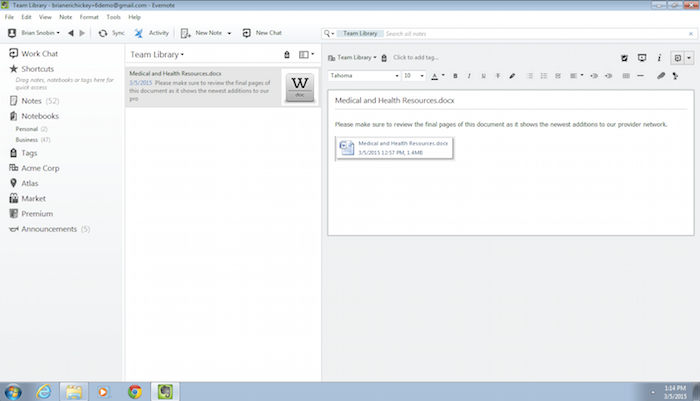Toggle the highlighter tool

pos(512,76)
